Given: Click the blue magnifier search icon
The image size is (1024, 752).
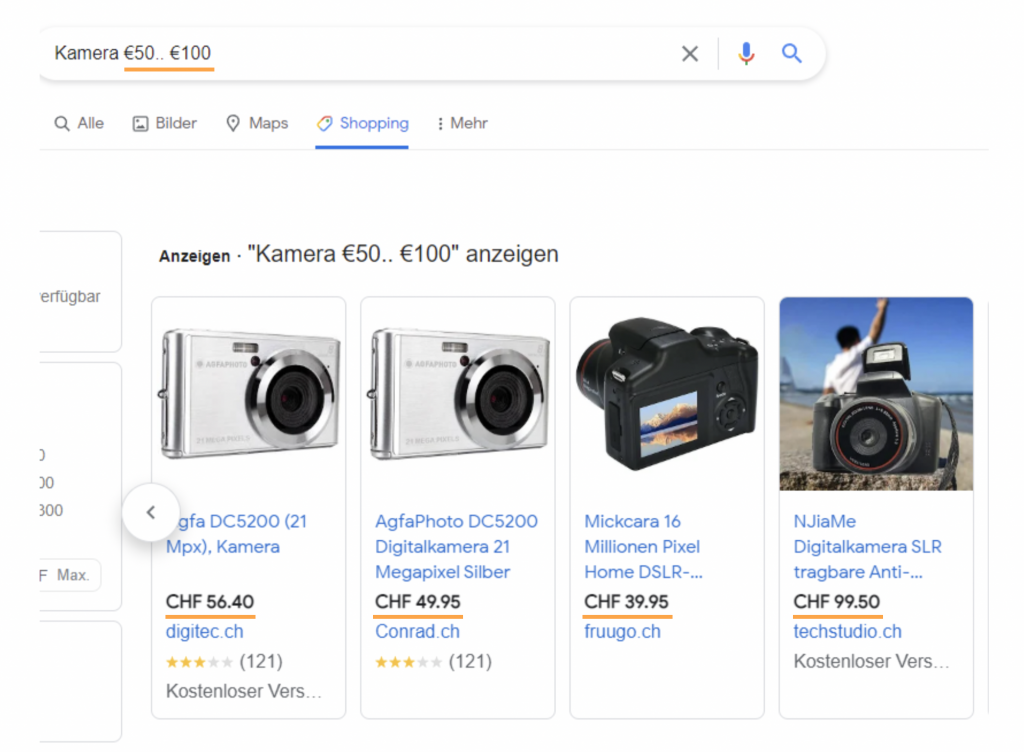Looking at the screenshot, I should click(x=792, y=54).
